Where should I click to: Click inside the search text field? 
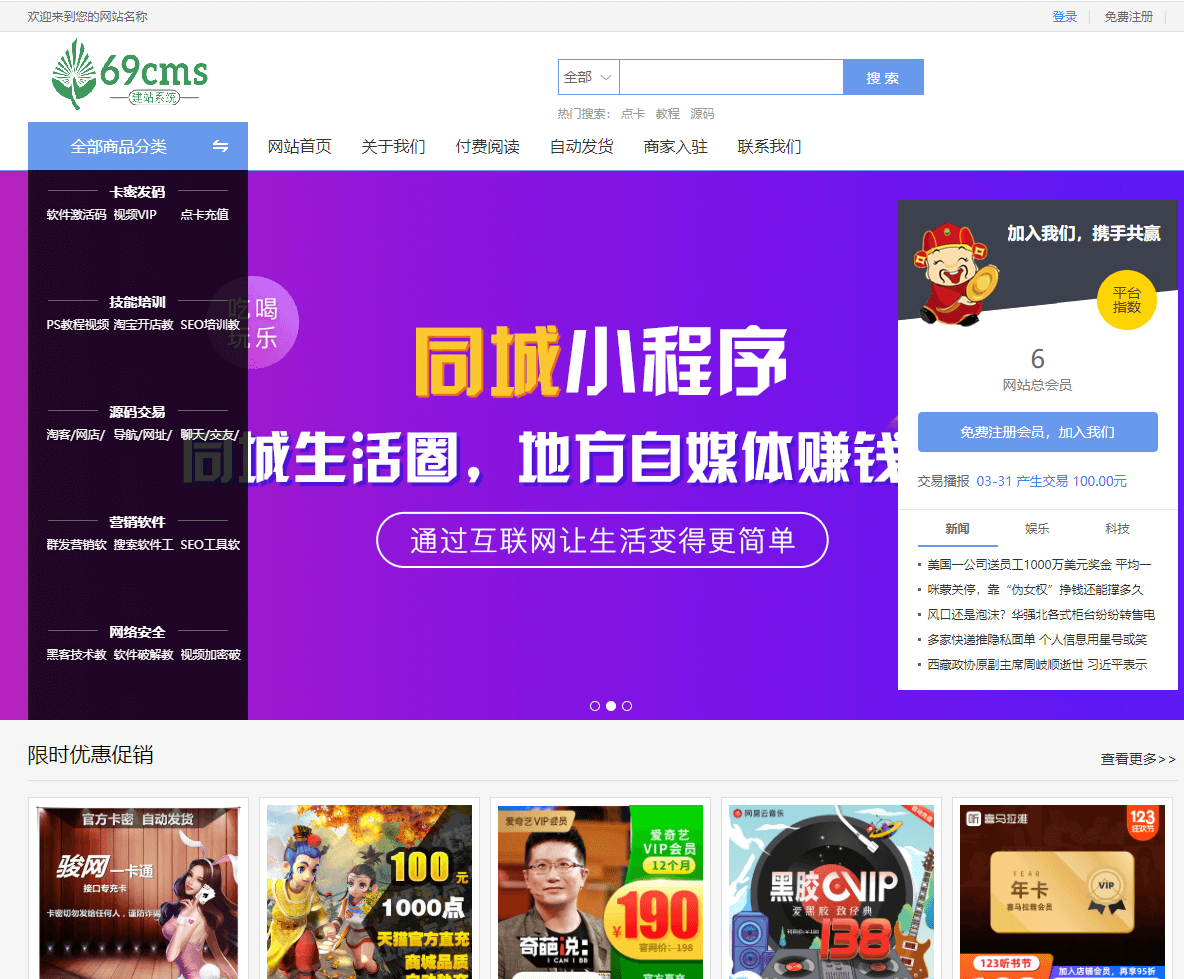pos(731,77)
